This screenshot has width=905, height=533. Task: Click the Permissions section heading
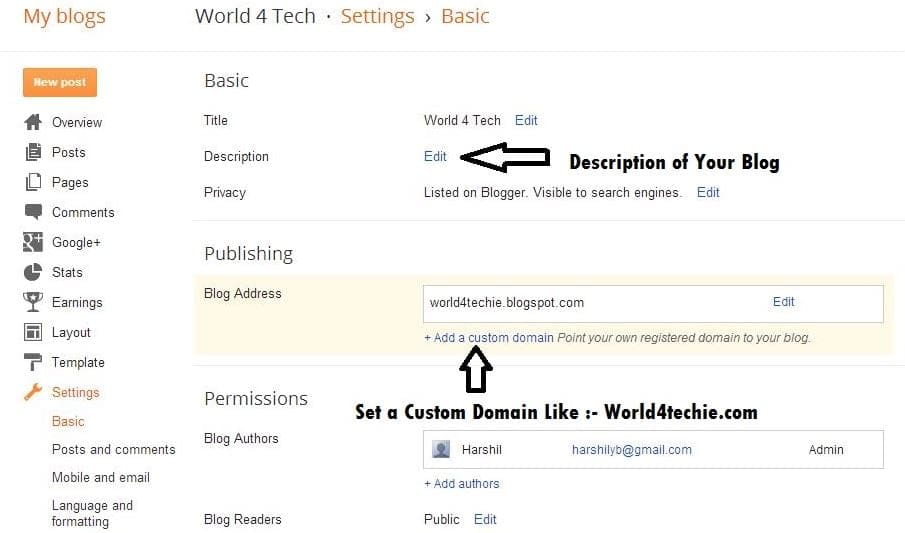(x=256, y=398)
